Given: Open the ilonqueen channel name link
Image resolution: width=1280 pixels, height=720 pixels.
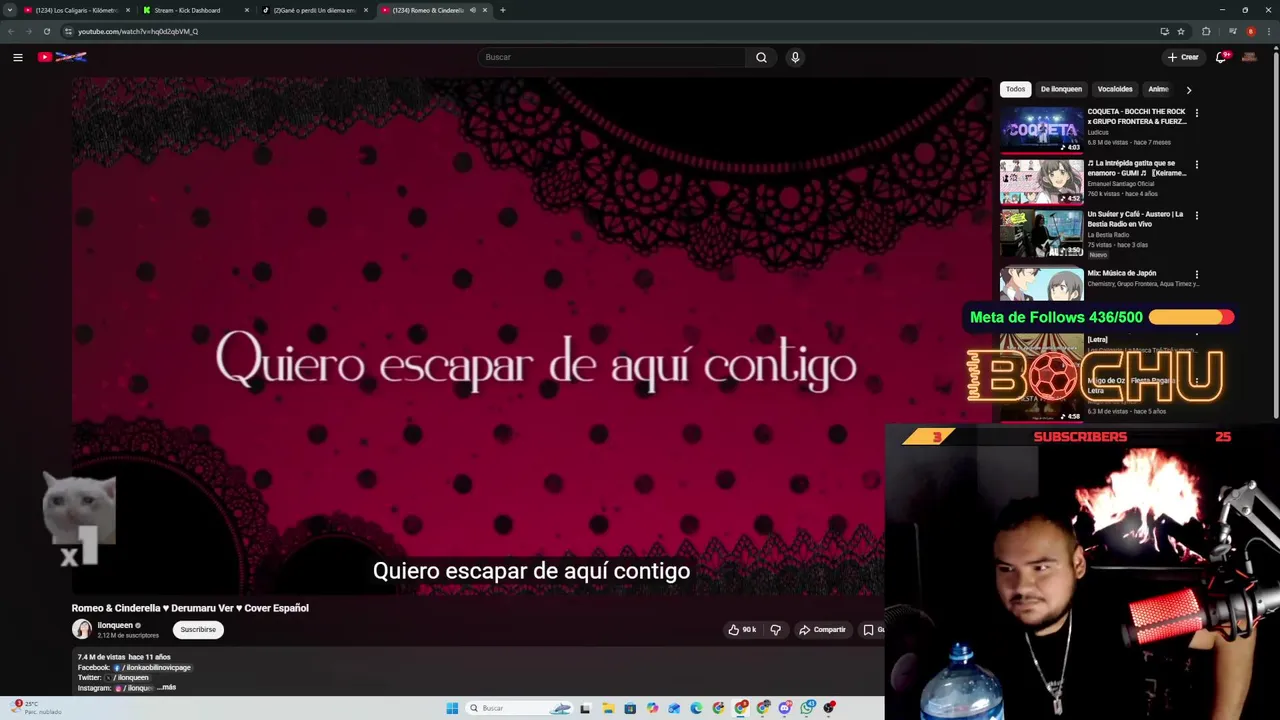Looking at the screenshot, I should point(115,625).
